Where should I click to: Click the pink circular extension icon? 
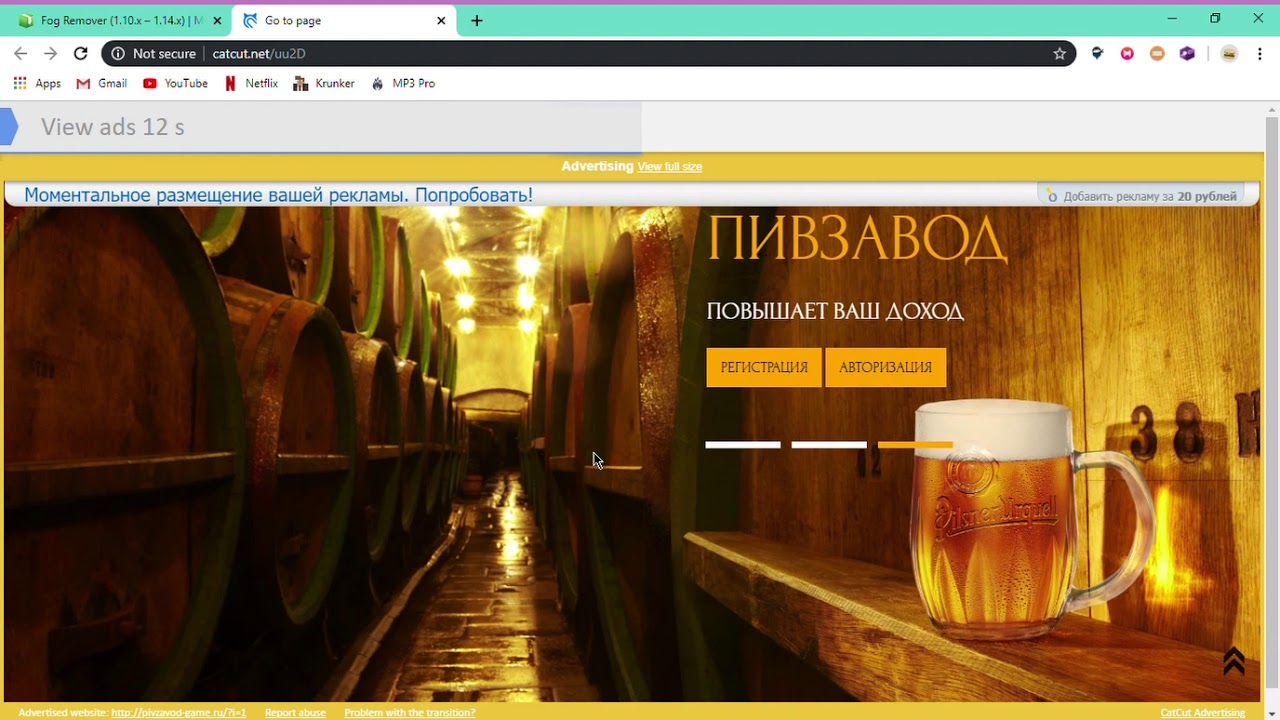(x=1127, y=54)
